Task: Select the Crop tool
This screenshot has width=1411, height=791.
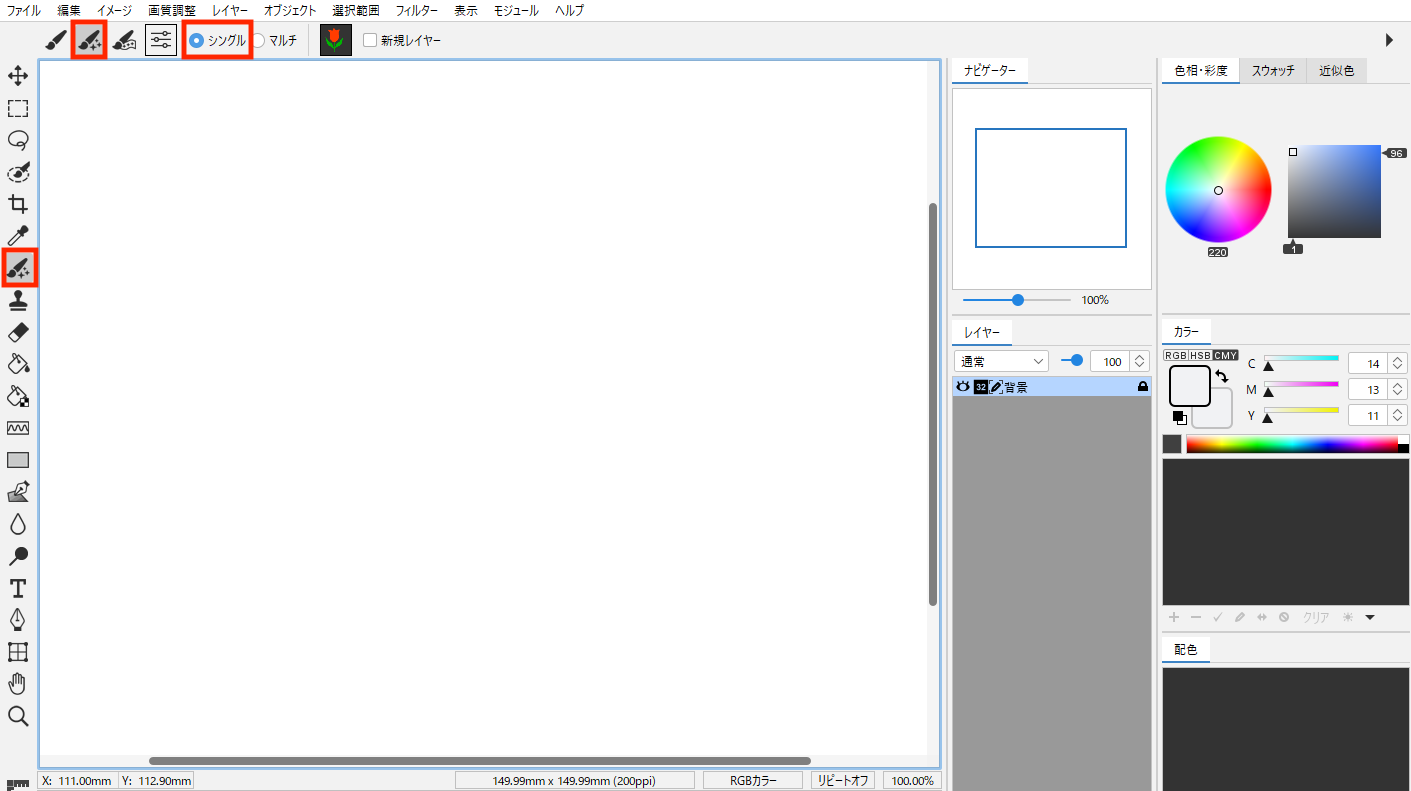Action: tap(18, 204)
